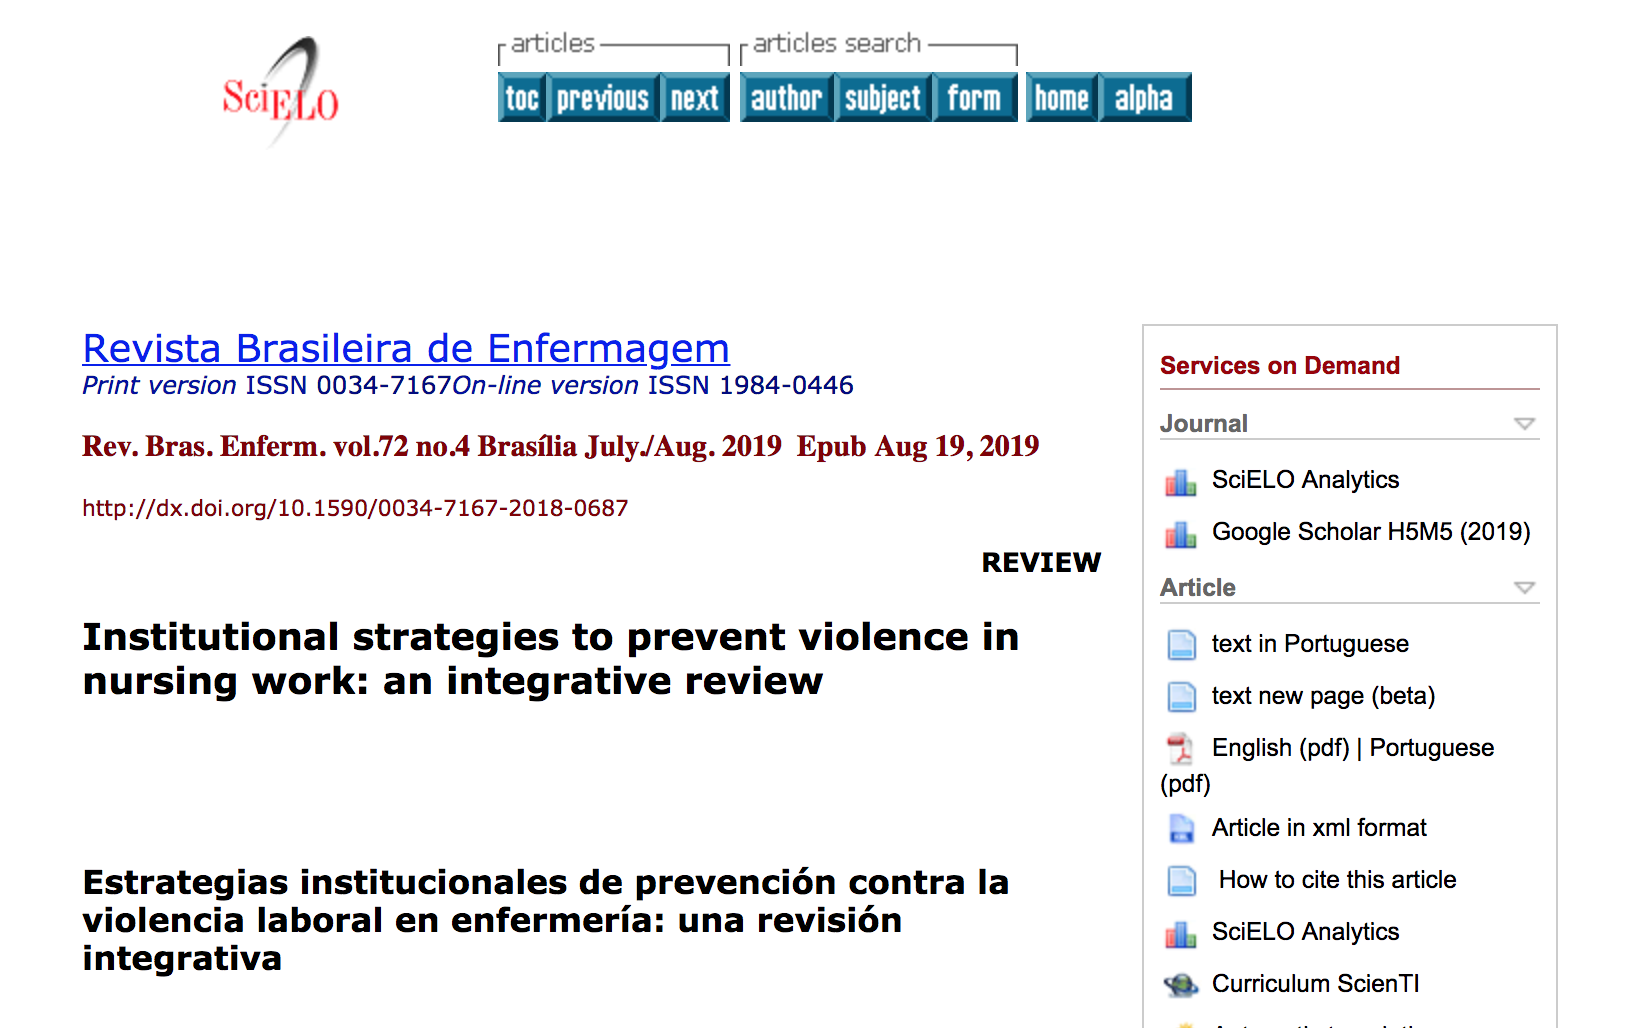Click the XML file icon for Article in xml format
The width and height of the screenshot is (1626, 1028).
coord(1181,829)
